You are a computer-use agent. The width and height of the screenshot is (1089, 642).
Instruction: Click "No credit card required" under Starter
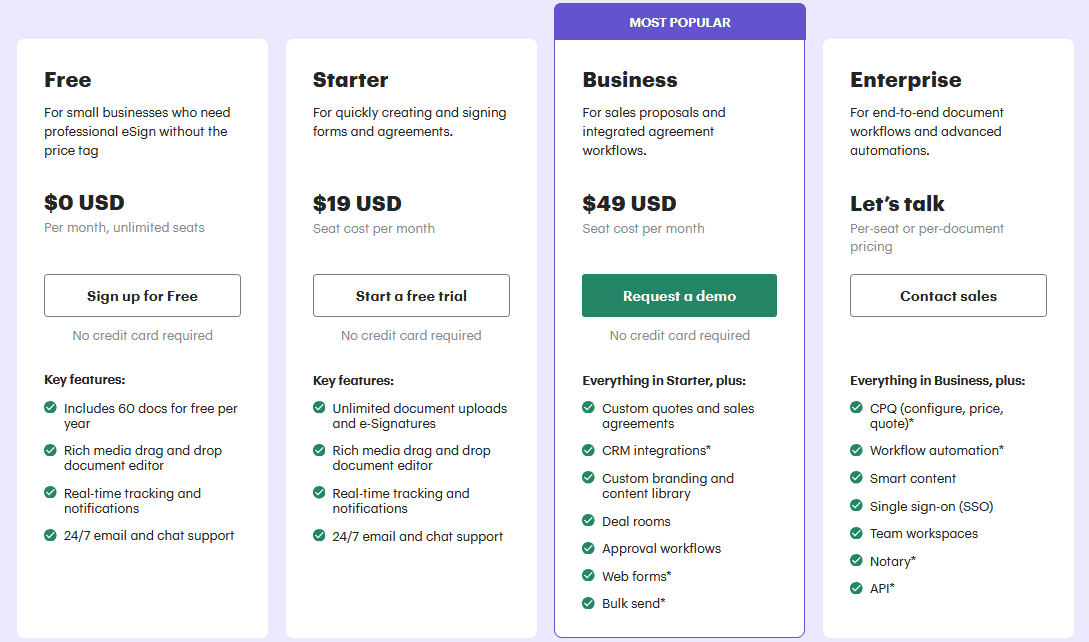click(411, 335)
